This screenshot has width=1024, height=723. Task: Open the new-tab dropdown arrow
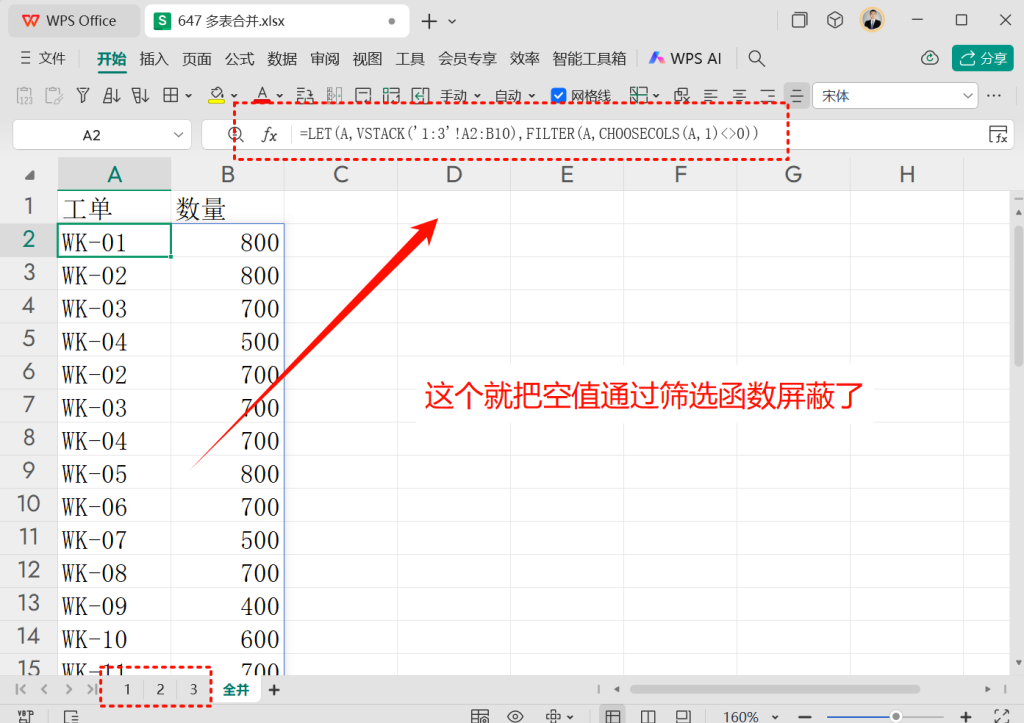[452, 22]
